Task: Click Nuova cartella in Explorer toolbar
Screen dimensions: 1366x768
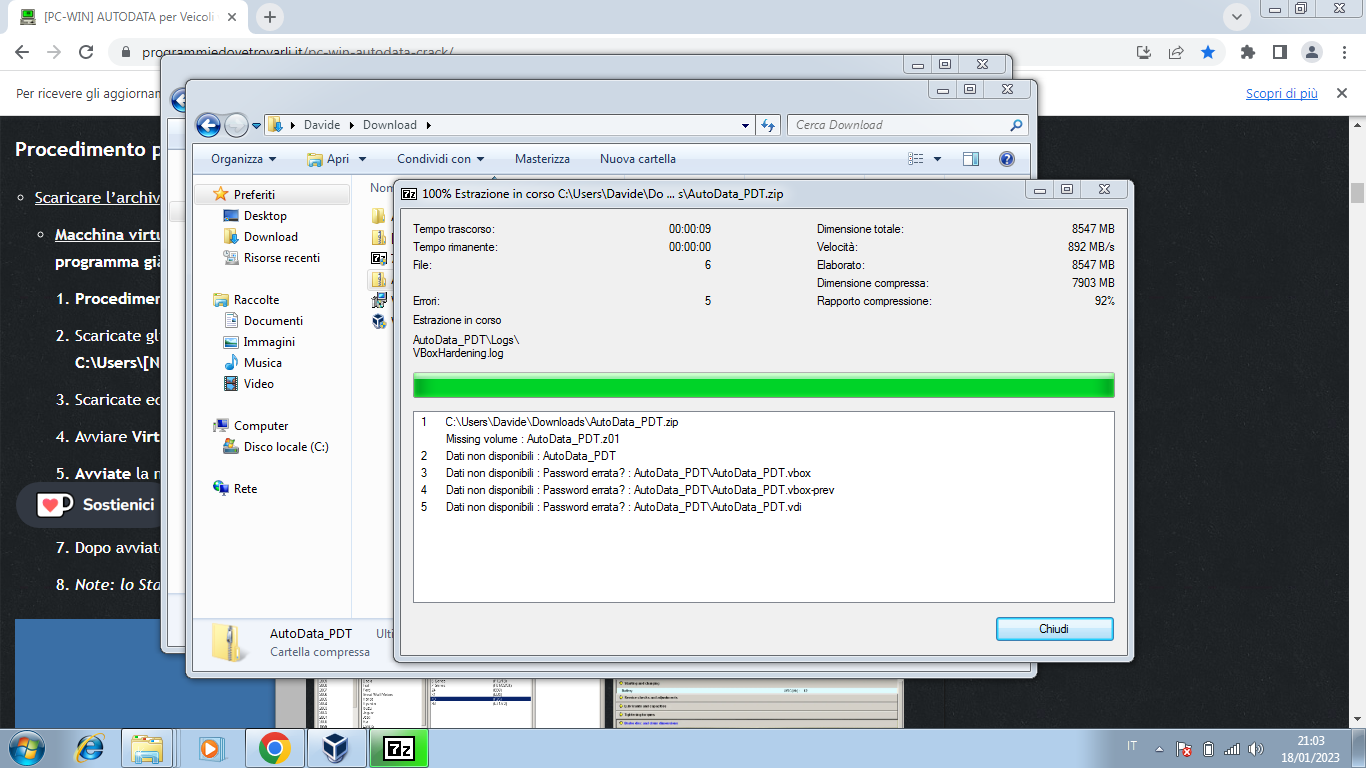Action: pos(638,159)
